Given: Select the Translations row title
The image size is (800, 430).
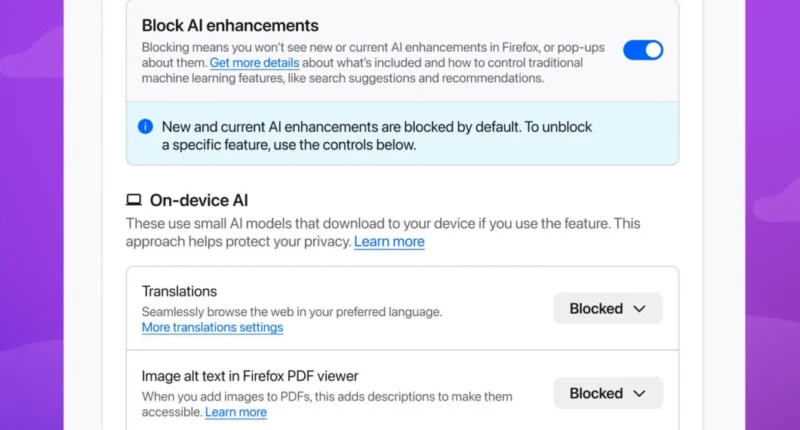Looking at the screenshot, I should click(179, 291).
